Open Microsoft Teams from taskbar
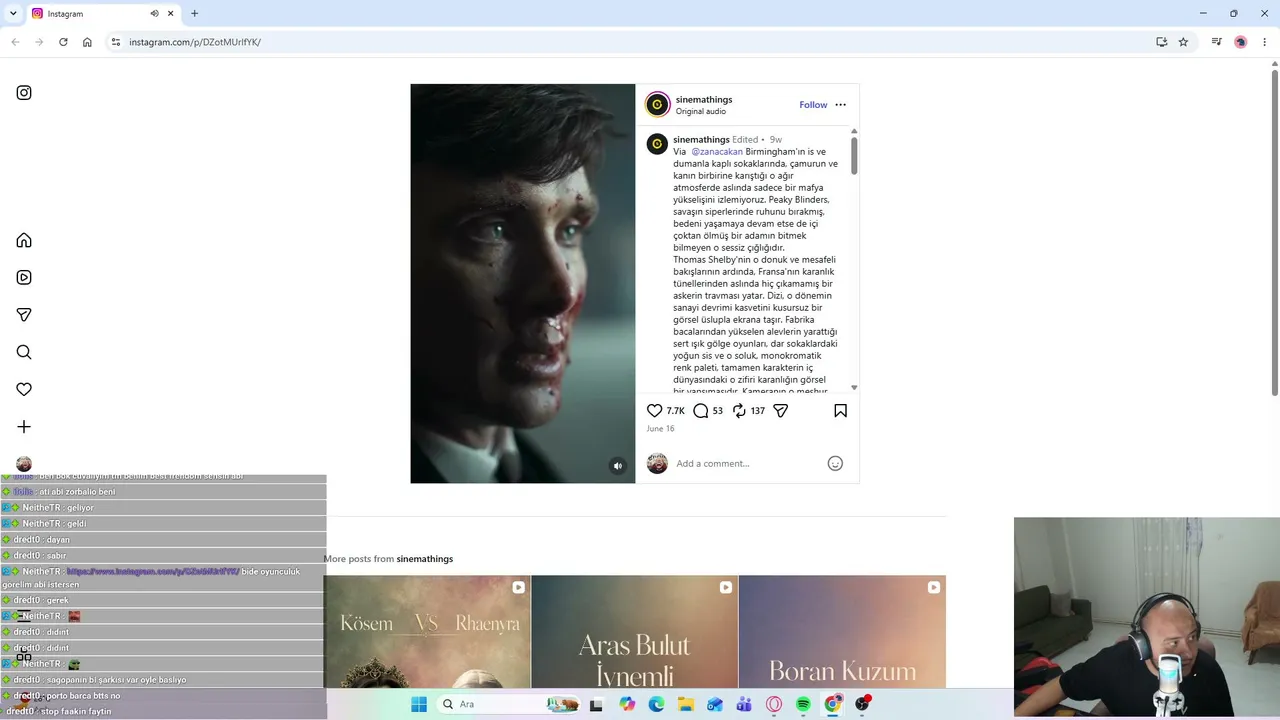 (744, 704)
